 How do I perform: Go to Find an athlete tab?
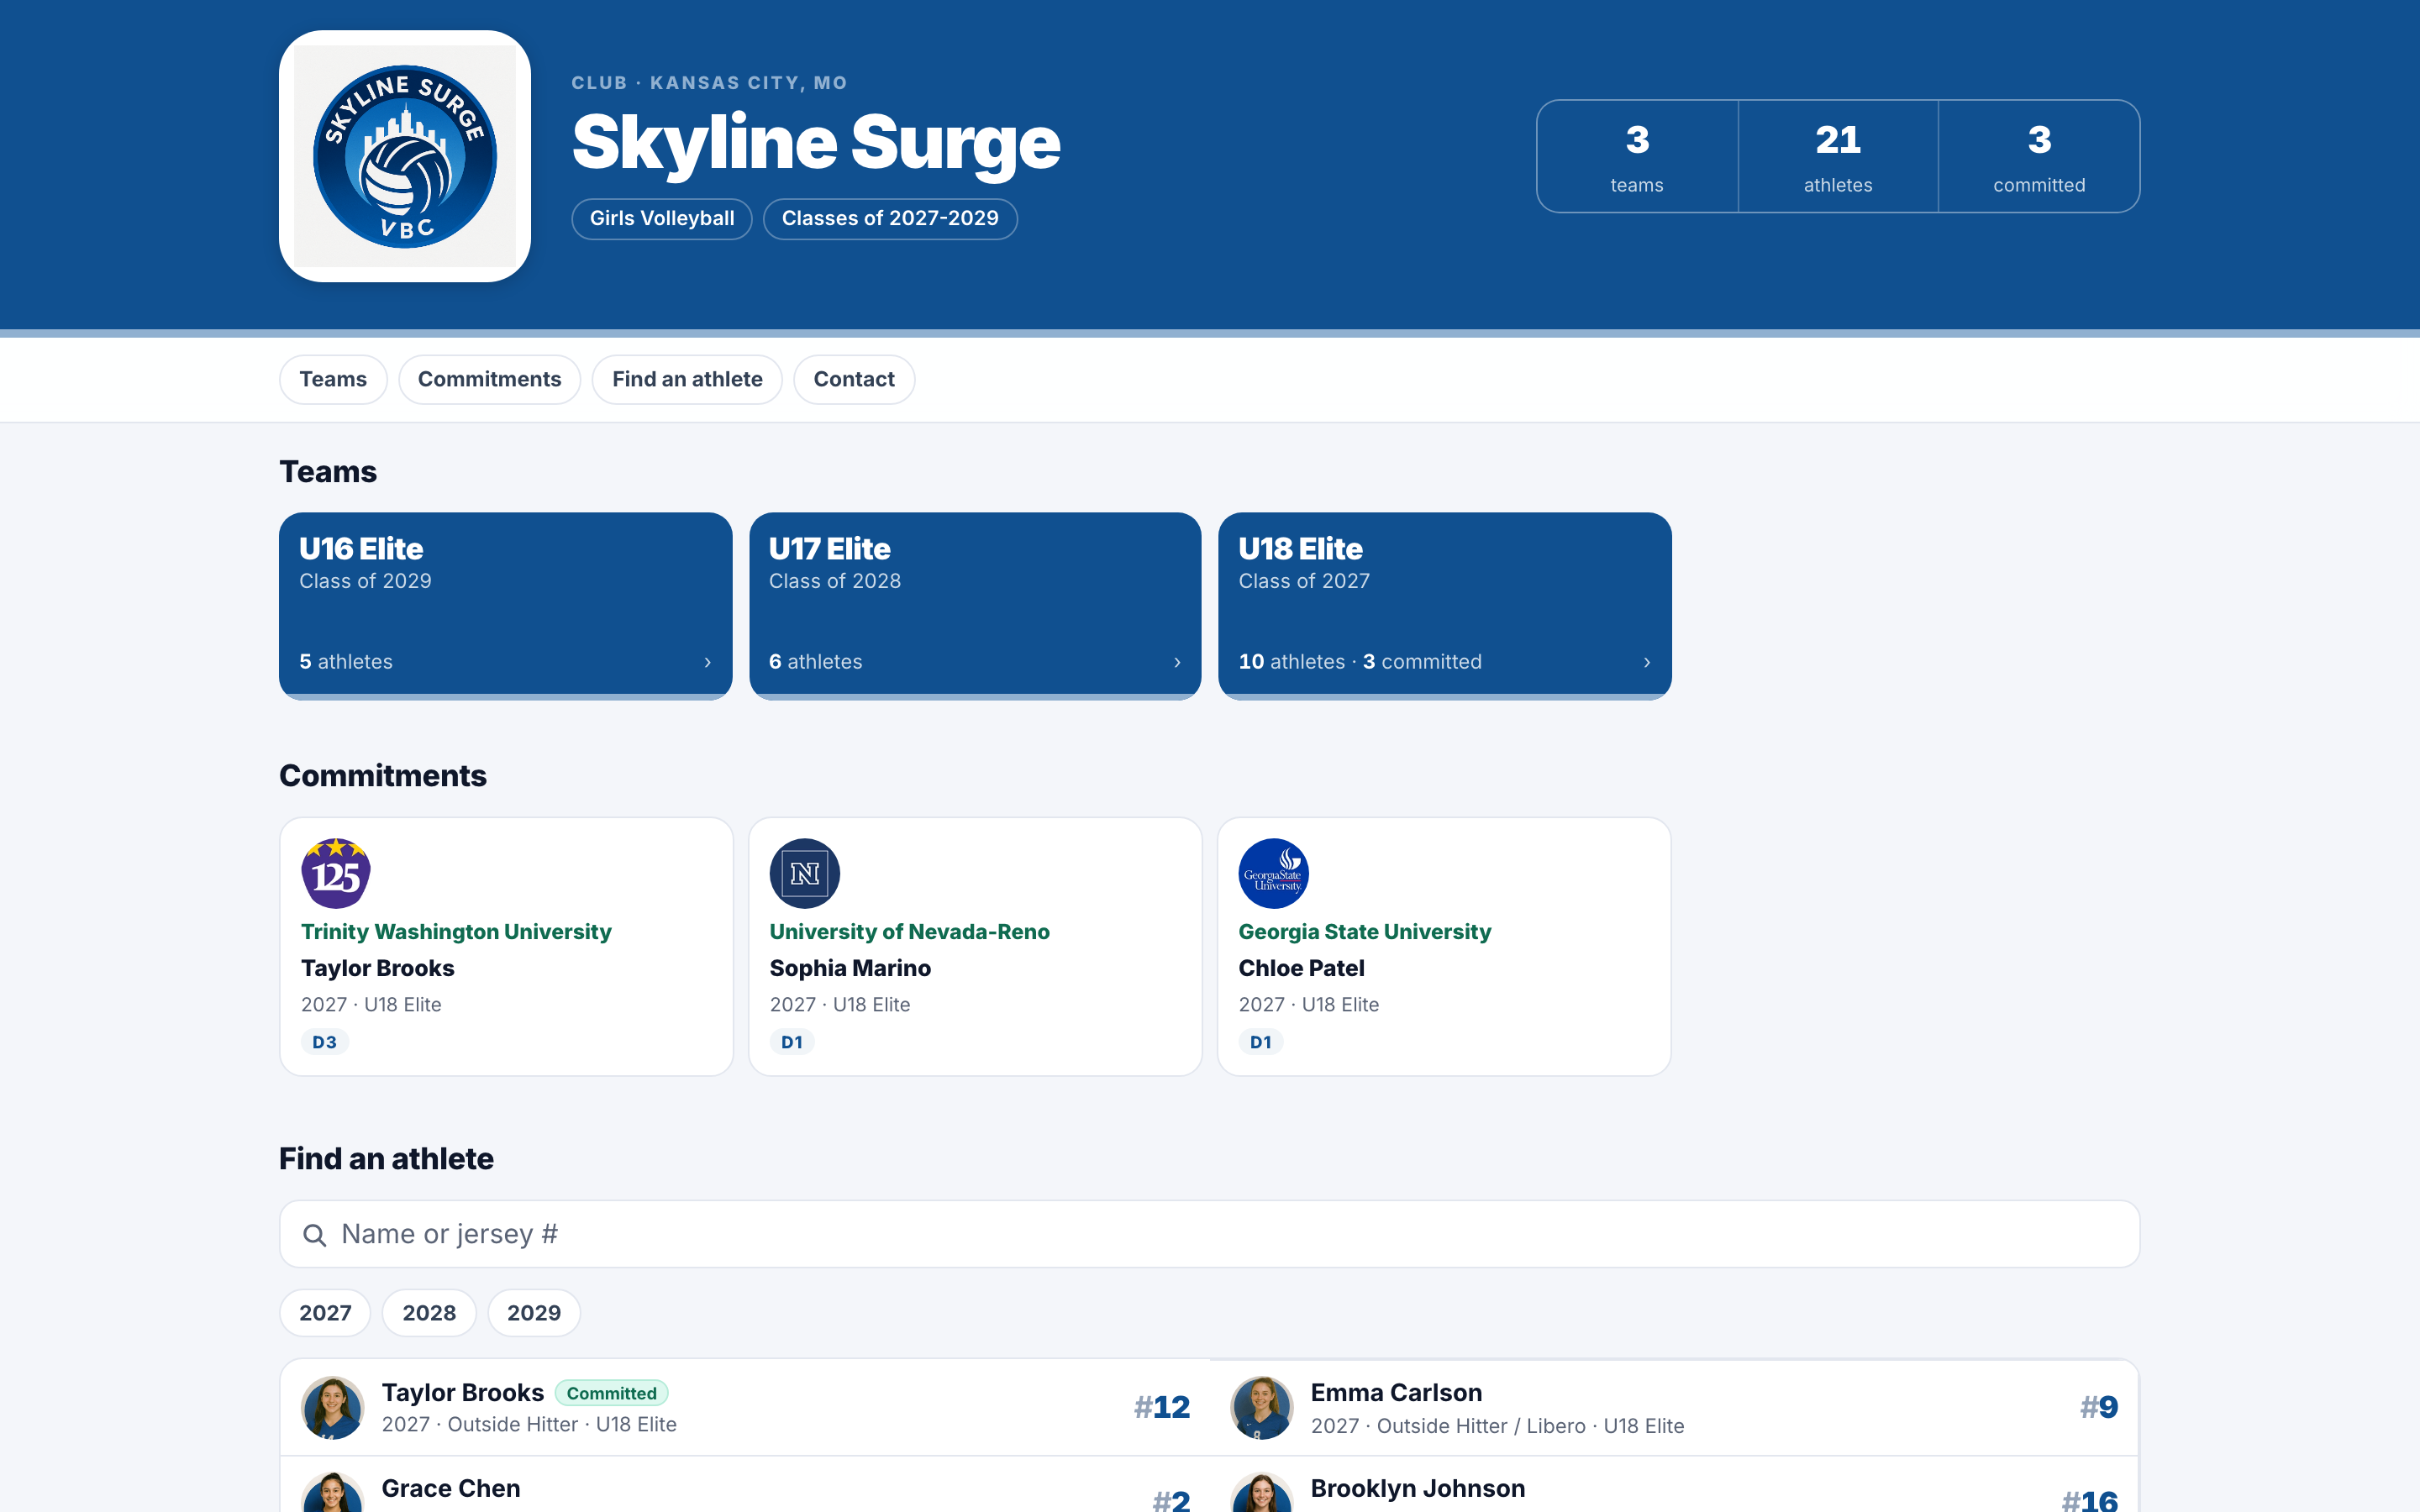coord(687,379)
